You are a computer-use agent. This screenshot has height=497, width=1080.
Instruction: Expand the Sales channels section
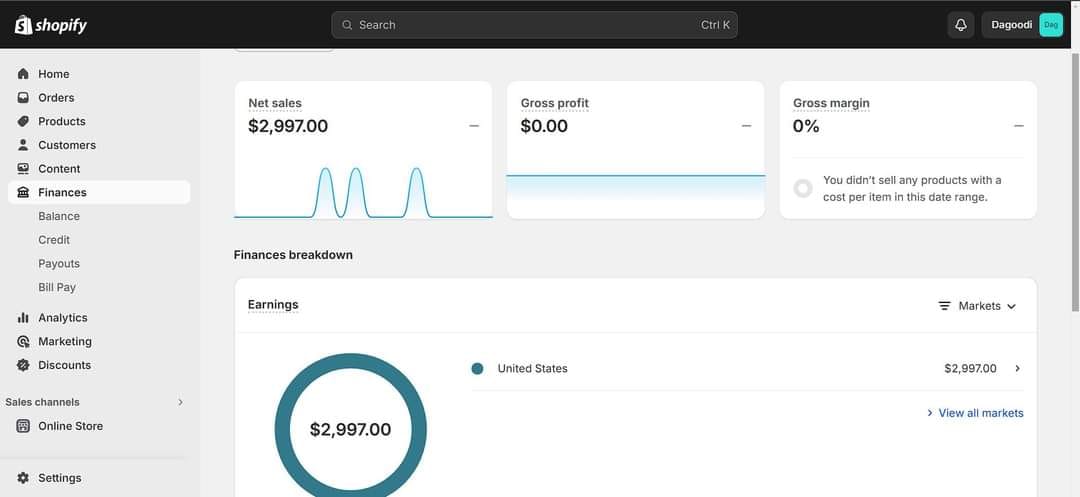pos(180,402)
